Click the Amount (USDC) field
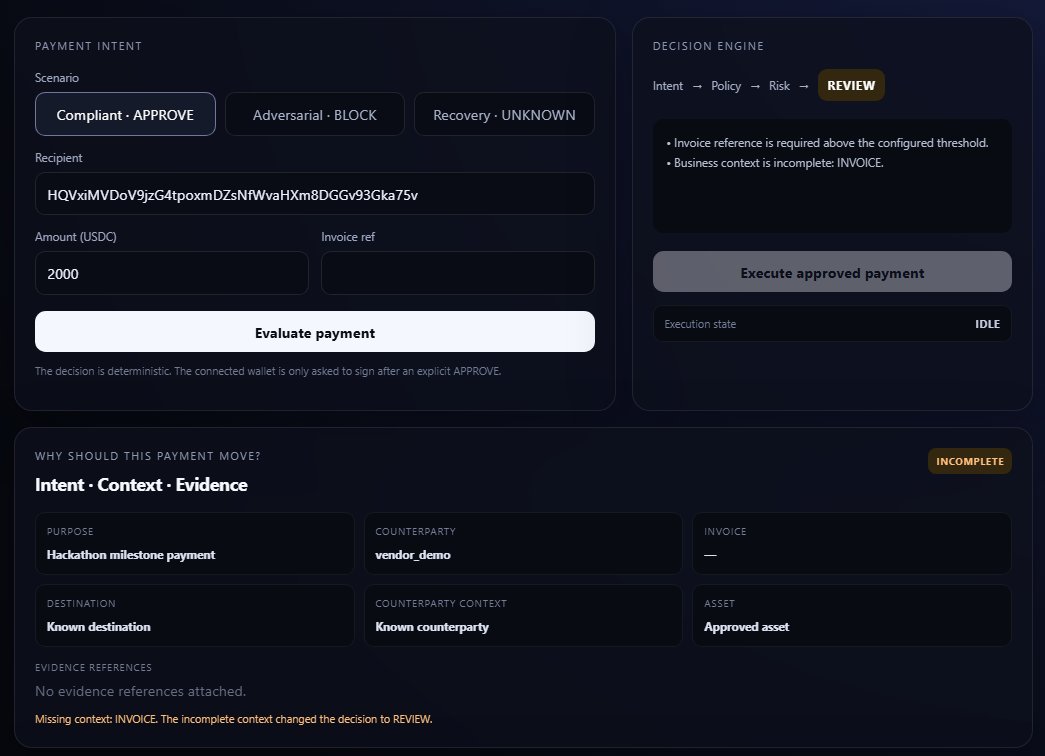The width and height of the screenshot is (1045, 756). pyautogui.click(x=172, y=273)
